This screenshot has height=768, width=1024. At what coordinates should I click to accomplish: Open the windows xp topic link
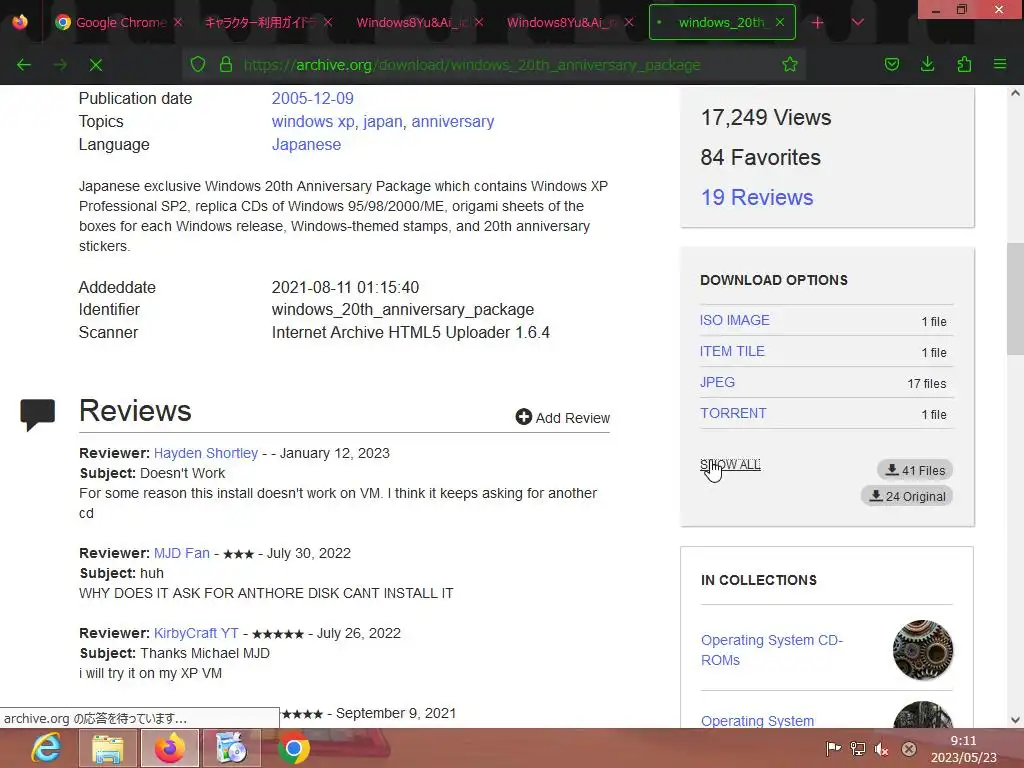pos(313,121)
